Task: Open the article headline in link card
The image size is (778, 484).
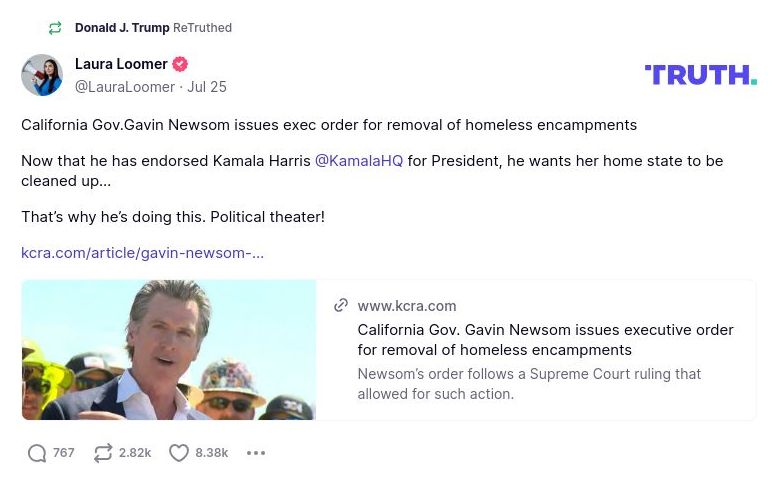Action: pyautogui.click(x=545, y=340)
